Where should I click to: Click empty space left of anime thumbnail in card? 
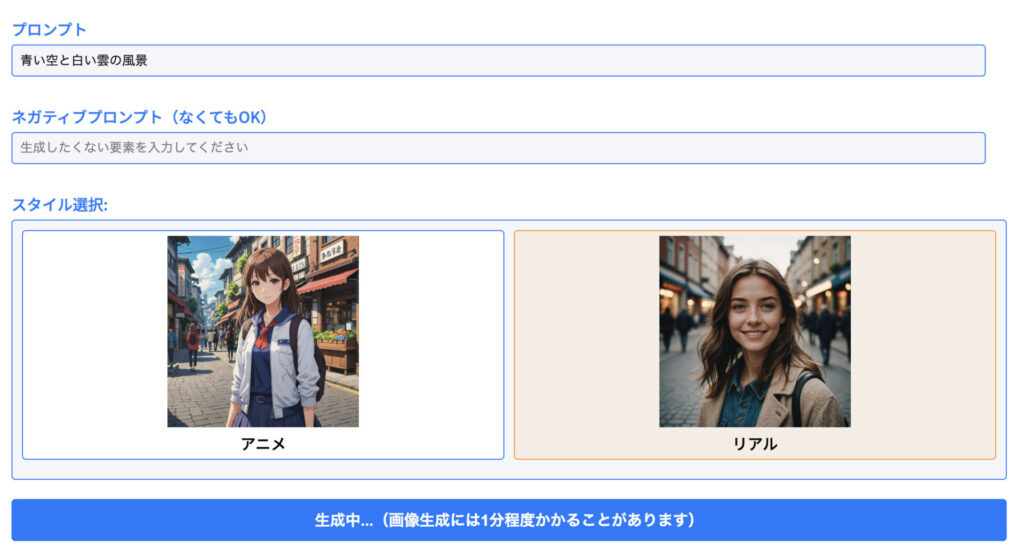coord(95,331)
